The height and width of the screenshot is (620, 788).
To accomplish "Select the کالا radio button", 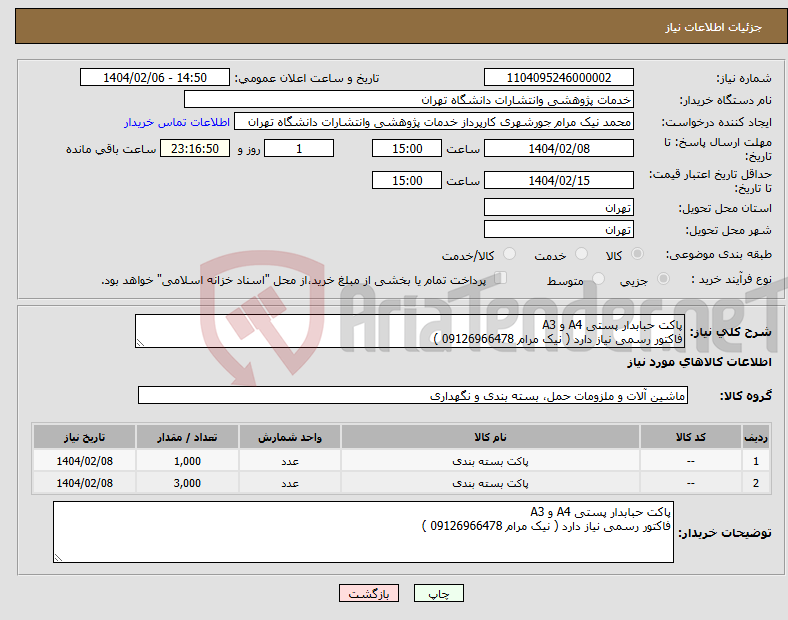I will (637, 254).
